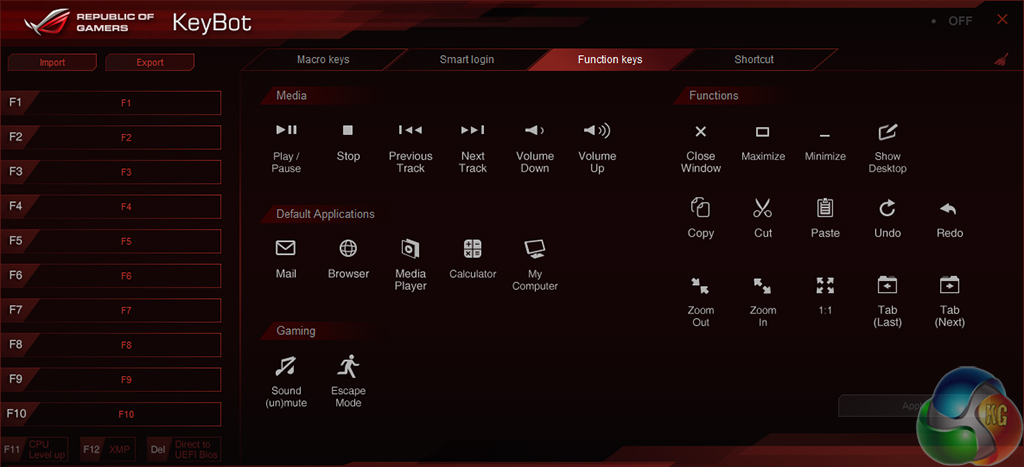The width and height of the screenshot is (1024, 467).
Task: Select the Volume Up function
Action: (597, 131)
